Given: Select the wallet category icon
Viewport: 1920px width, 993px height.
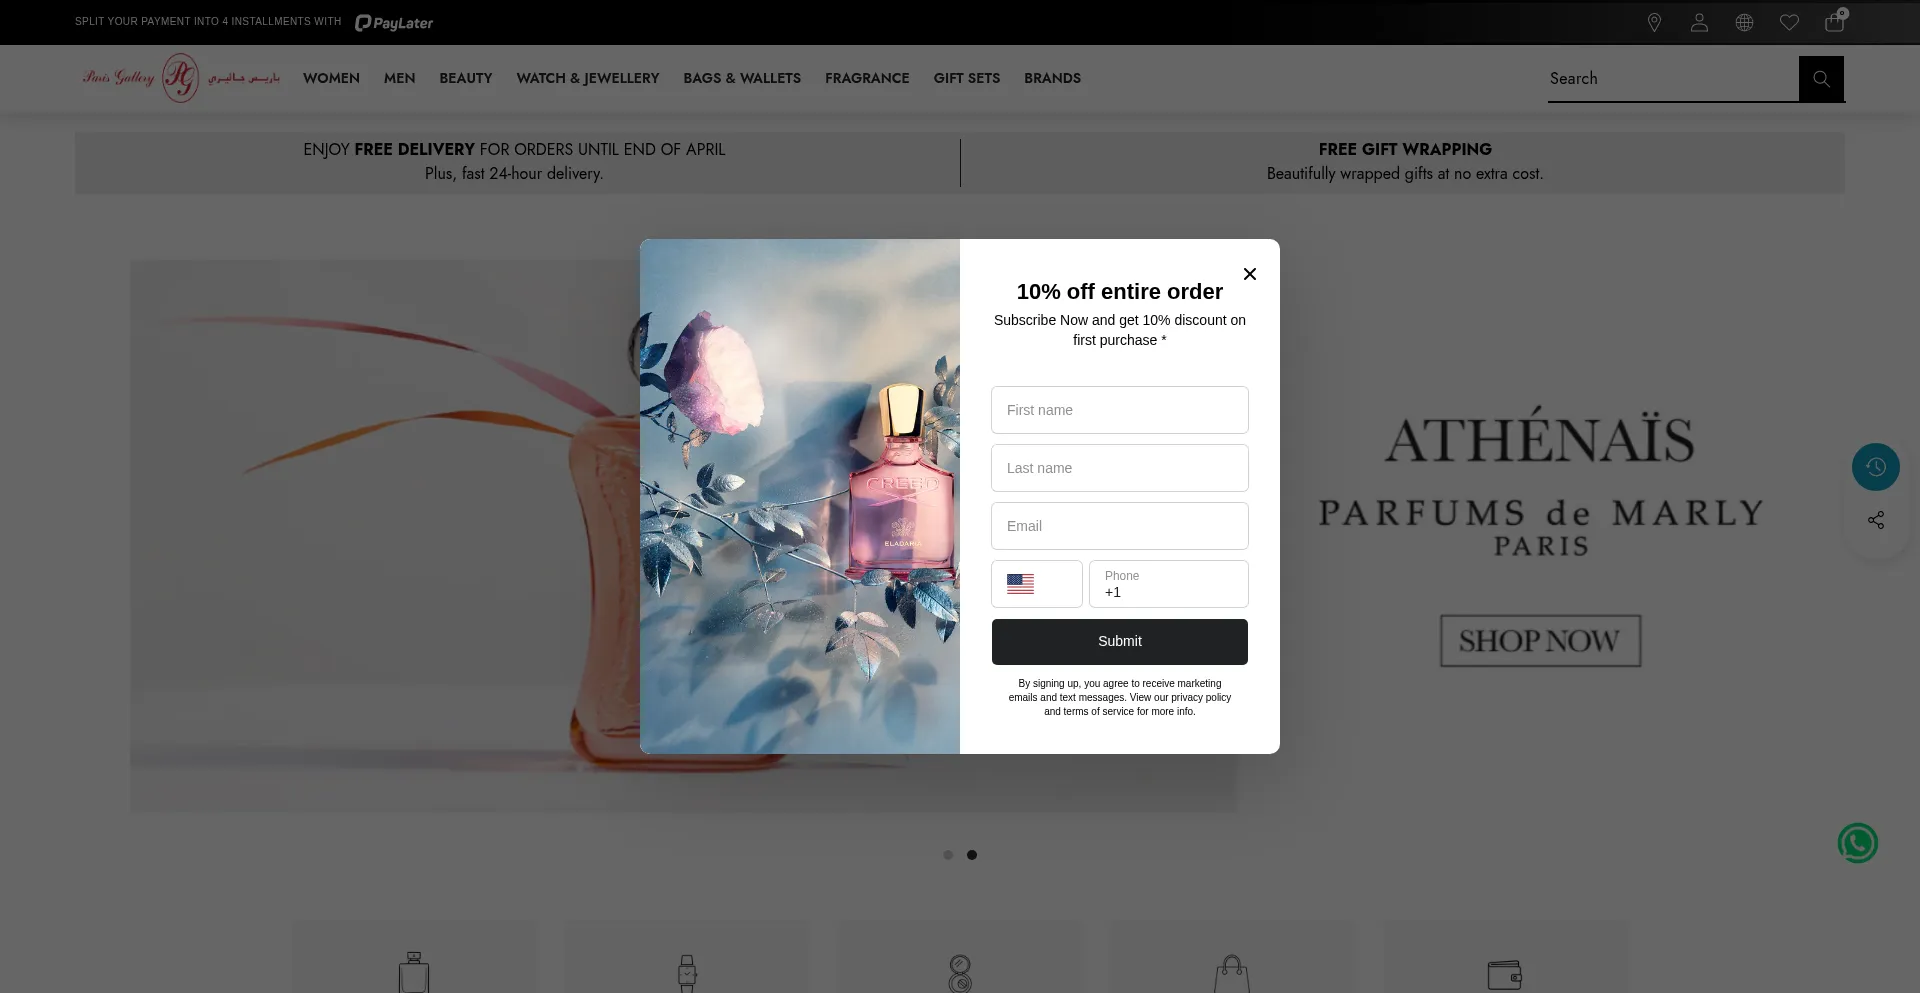Looking at the screenshot, I should 1505,975.
